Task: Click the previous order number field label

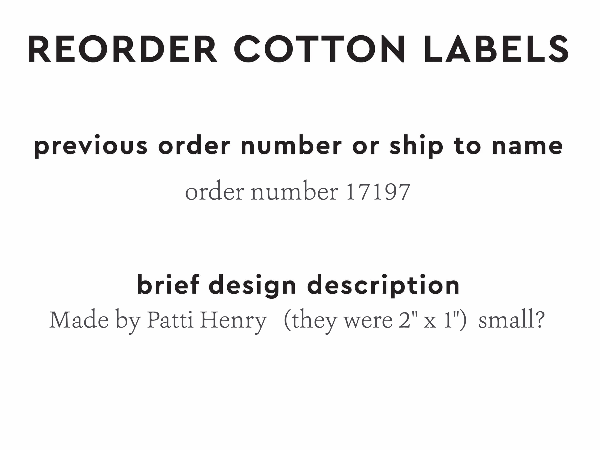Action: (x=299, y=146)
